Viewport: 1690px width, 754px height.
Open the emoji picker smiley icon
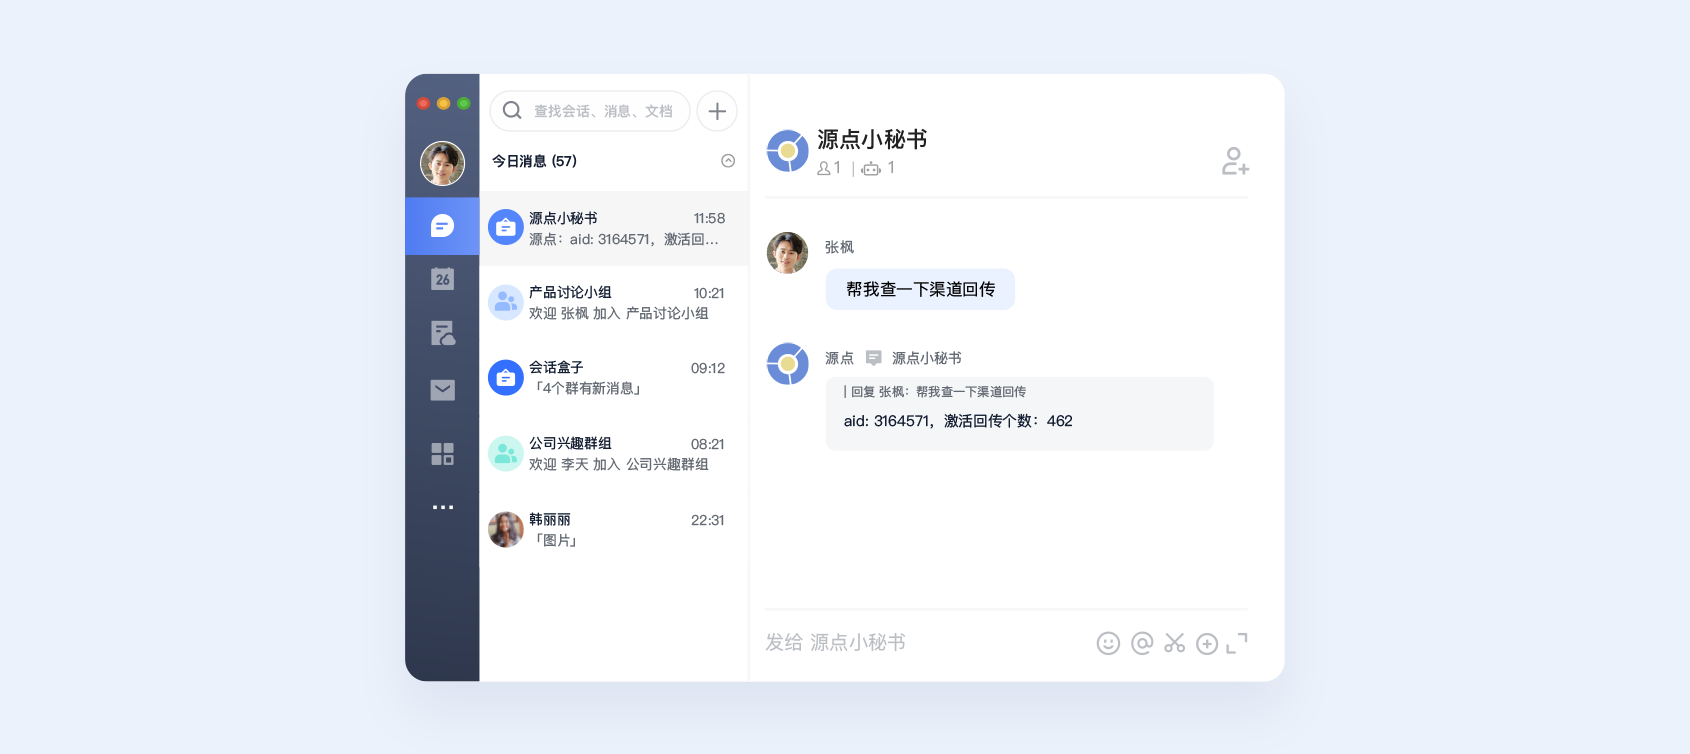point(1108,643)
